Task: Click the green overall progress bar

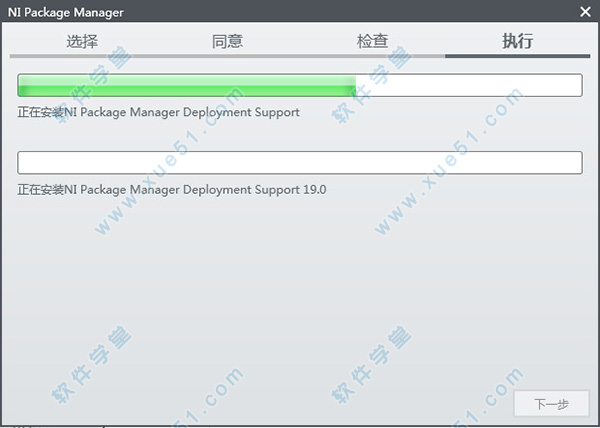Action: (x=300, y=85)
